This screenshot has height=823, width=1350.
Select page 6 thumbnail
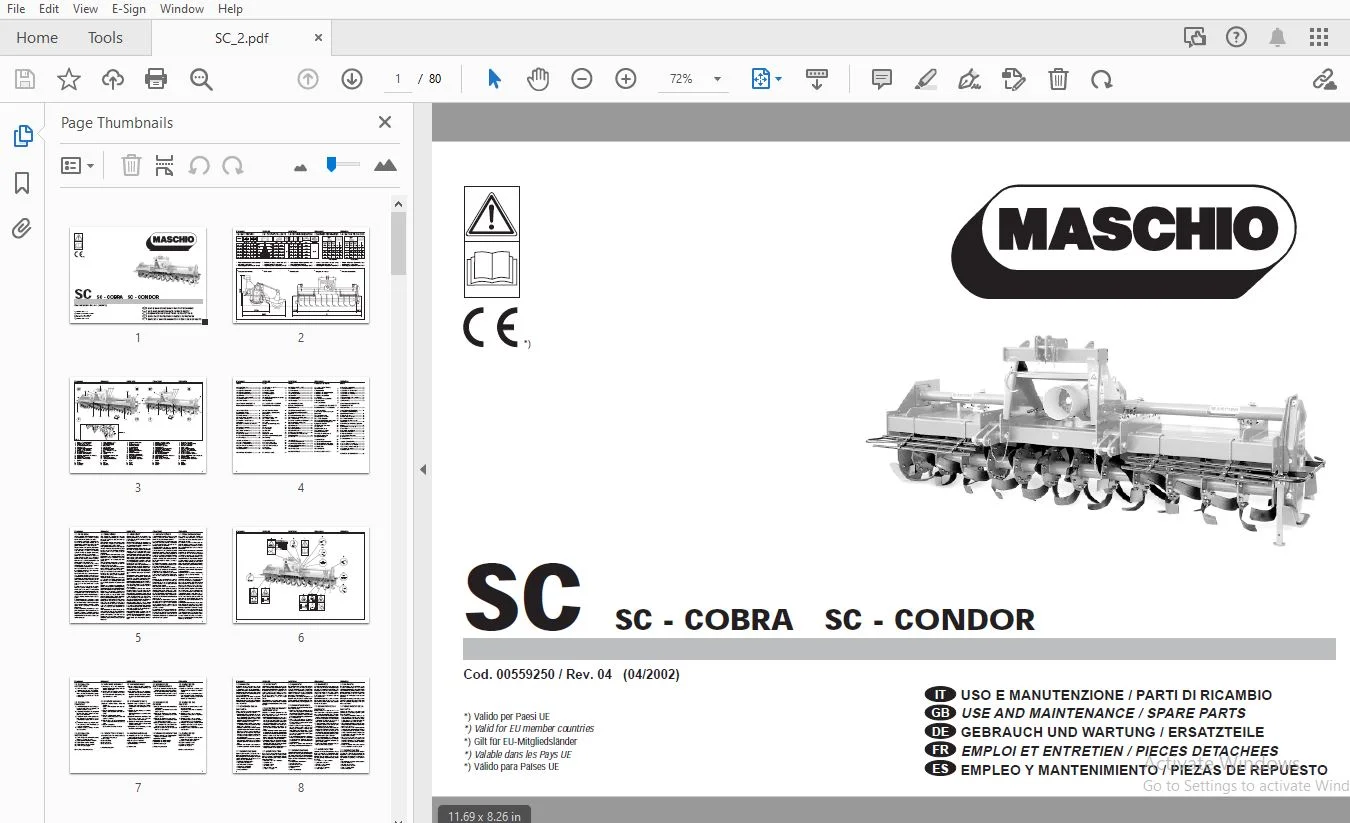tap(301, 575)
